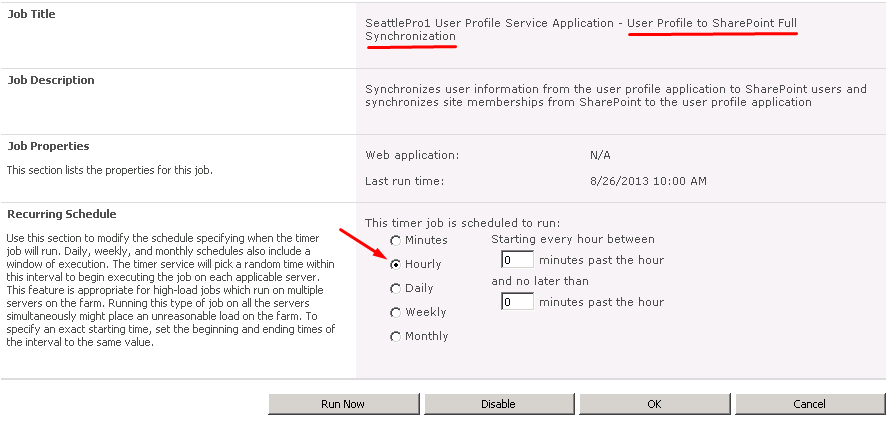The height and width of the screenshot is (421, 891).
Task: Confirm changes with the OK button
Action: point(654,404)
